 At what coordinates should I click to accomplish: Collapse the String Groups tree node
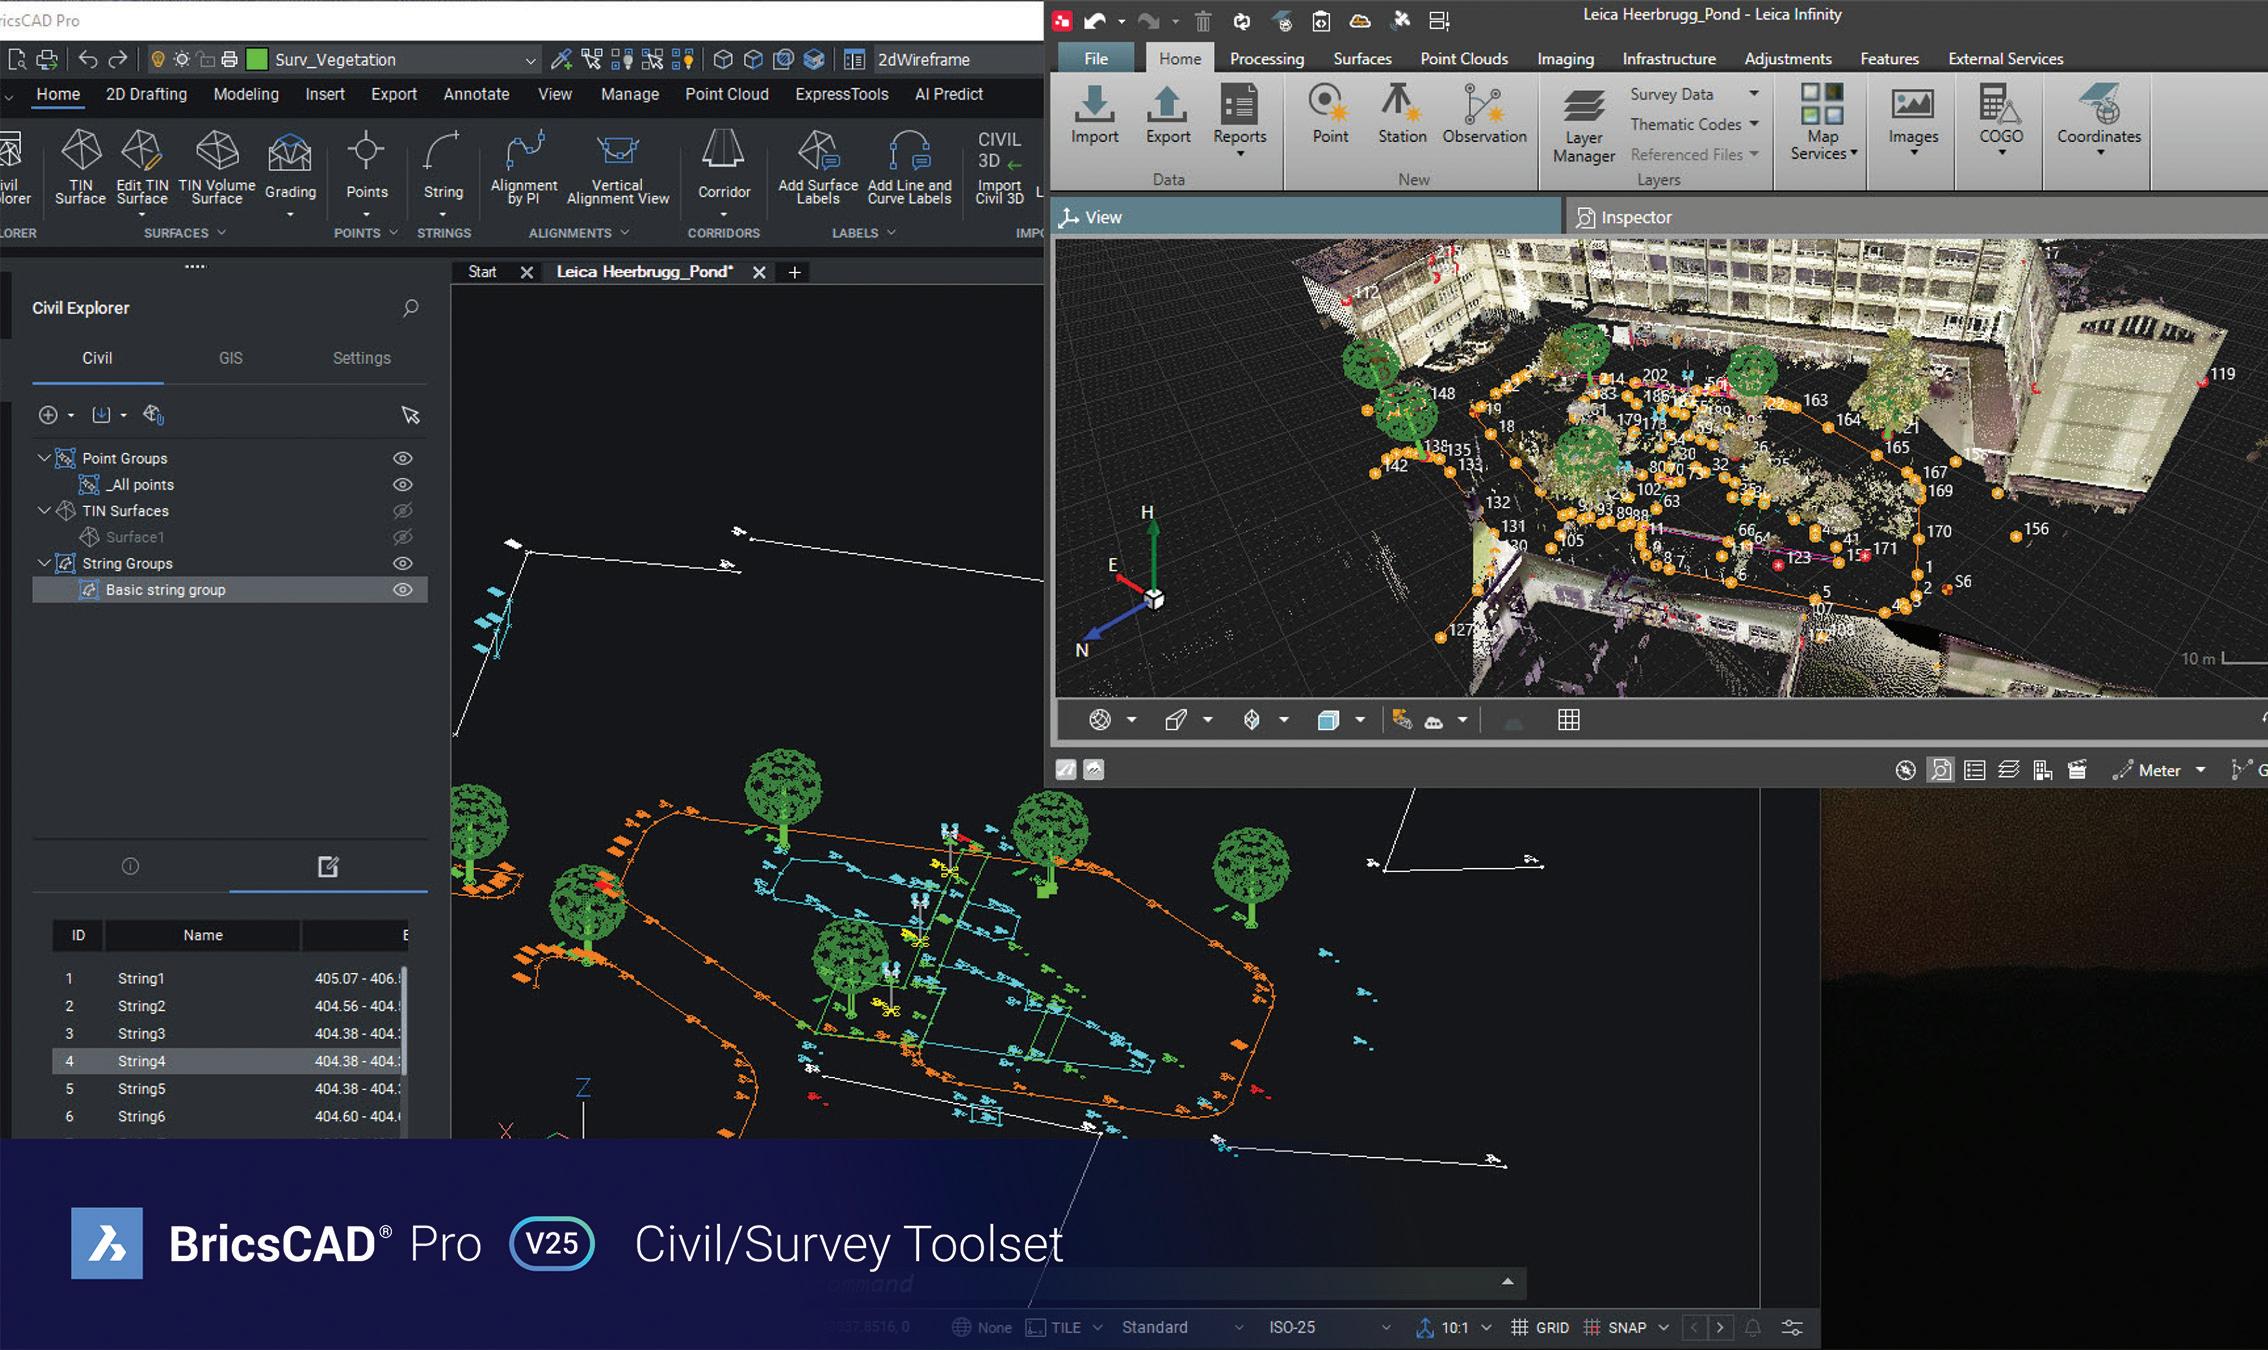click(44, 564)
